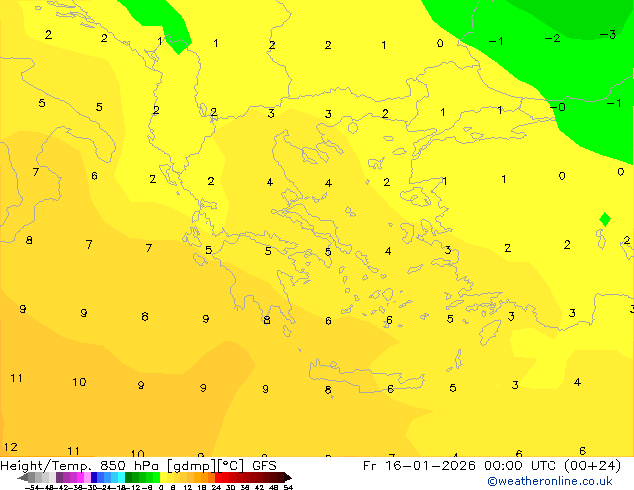Select the dark blue legend swatch

pyautogui.click(x=94, y=477)
